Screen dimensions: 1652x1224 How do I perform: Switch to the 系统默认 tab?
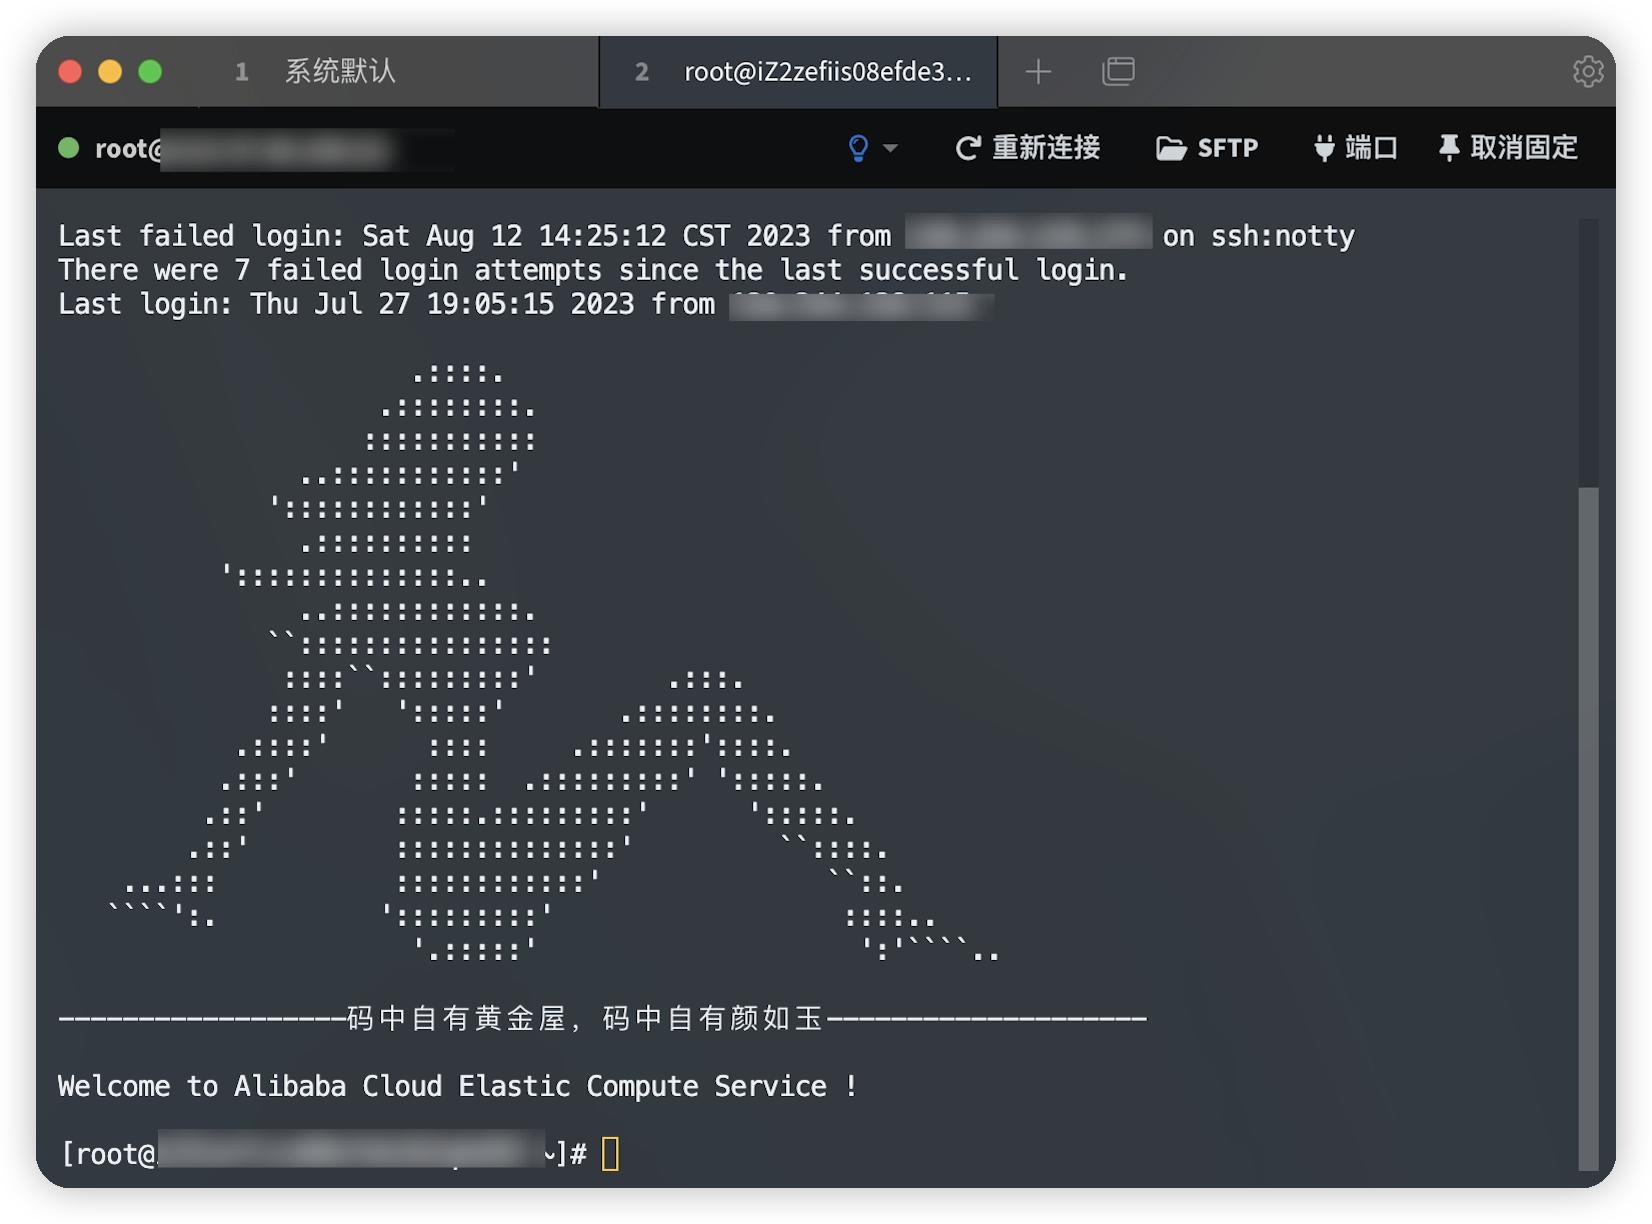(340, 71)
